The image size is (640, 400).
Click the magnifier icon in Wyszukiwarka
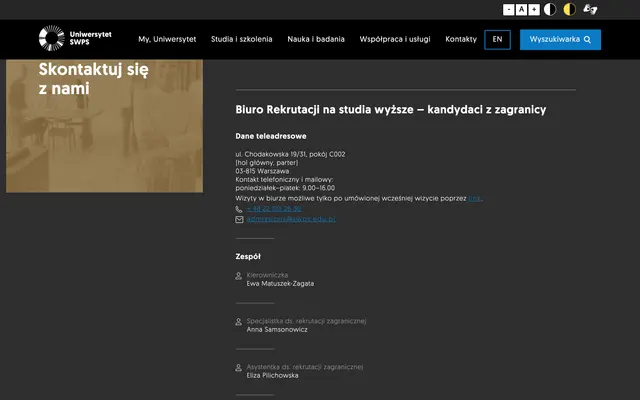587,40
